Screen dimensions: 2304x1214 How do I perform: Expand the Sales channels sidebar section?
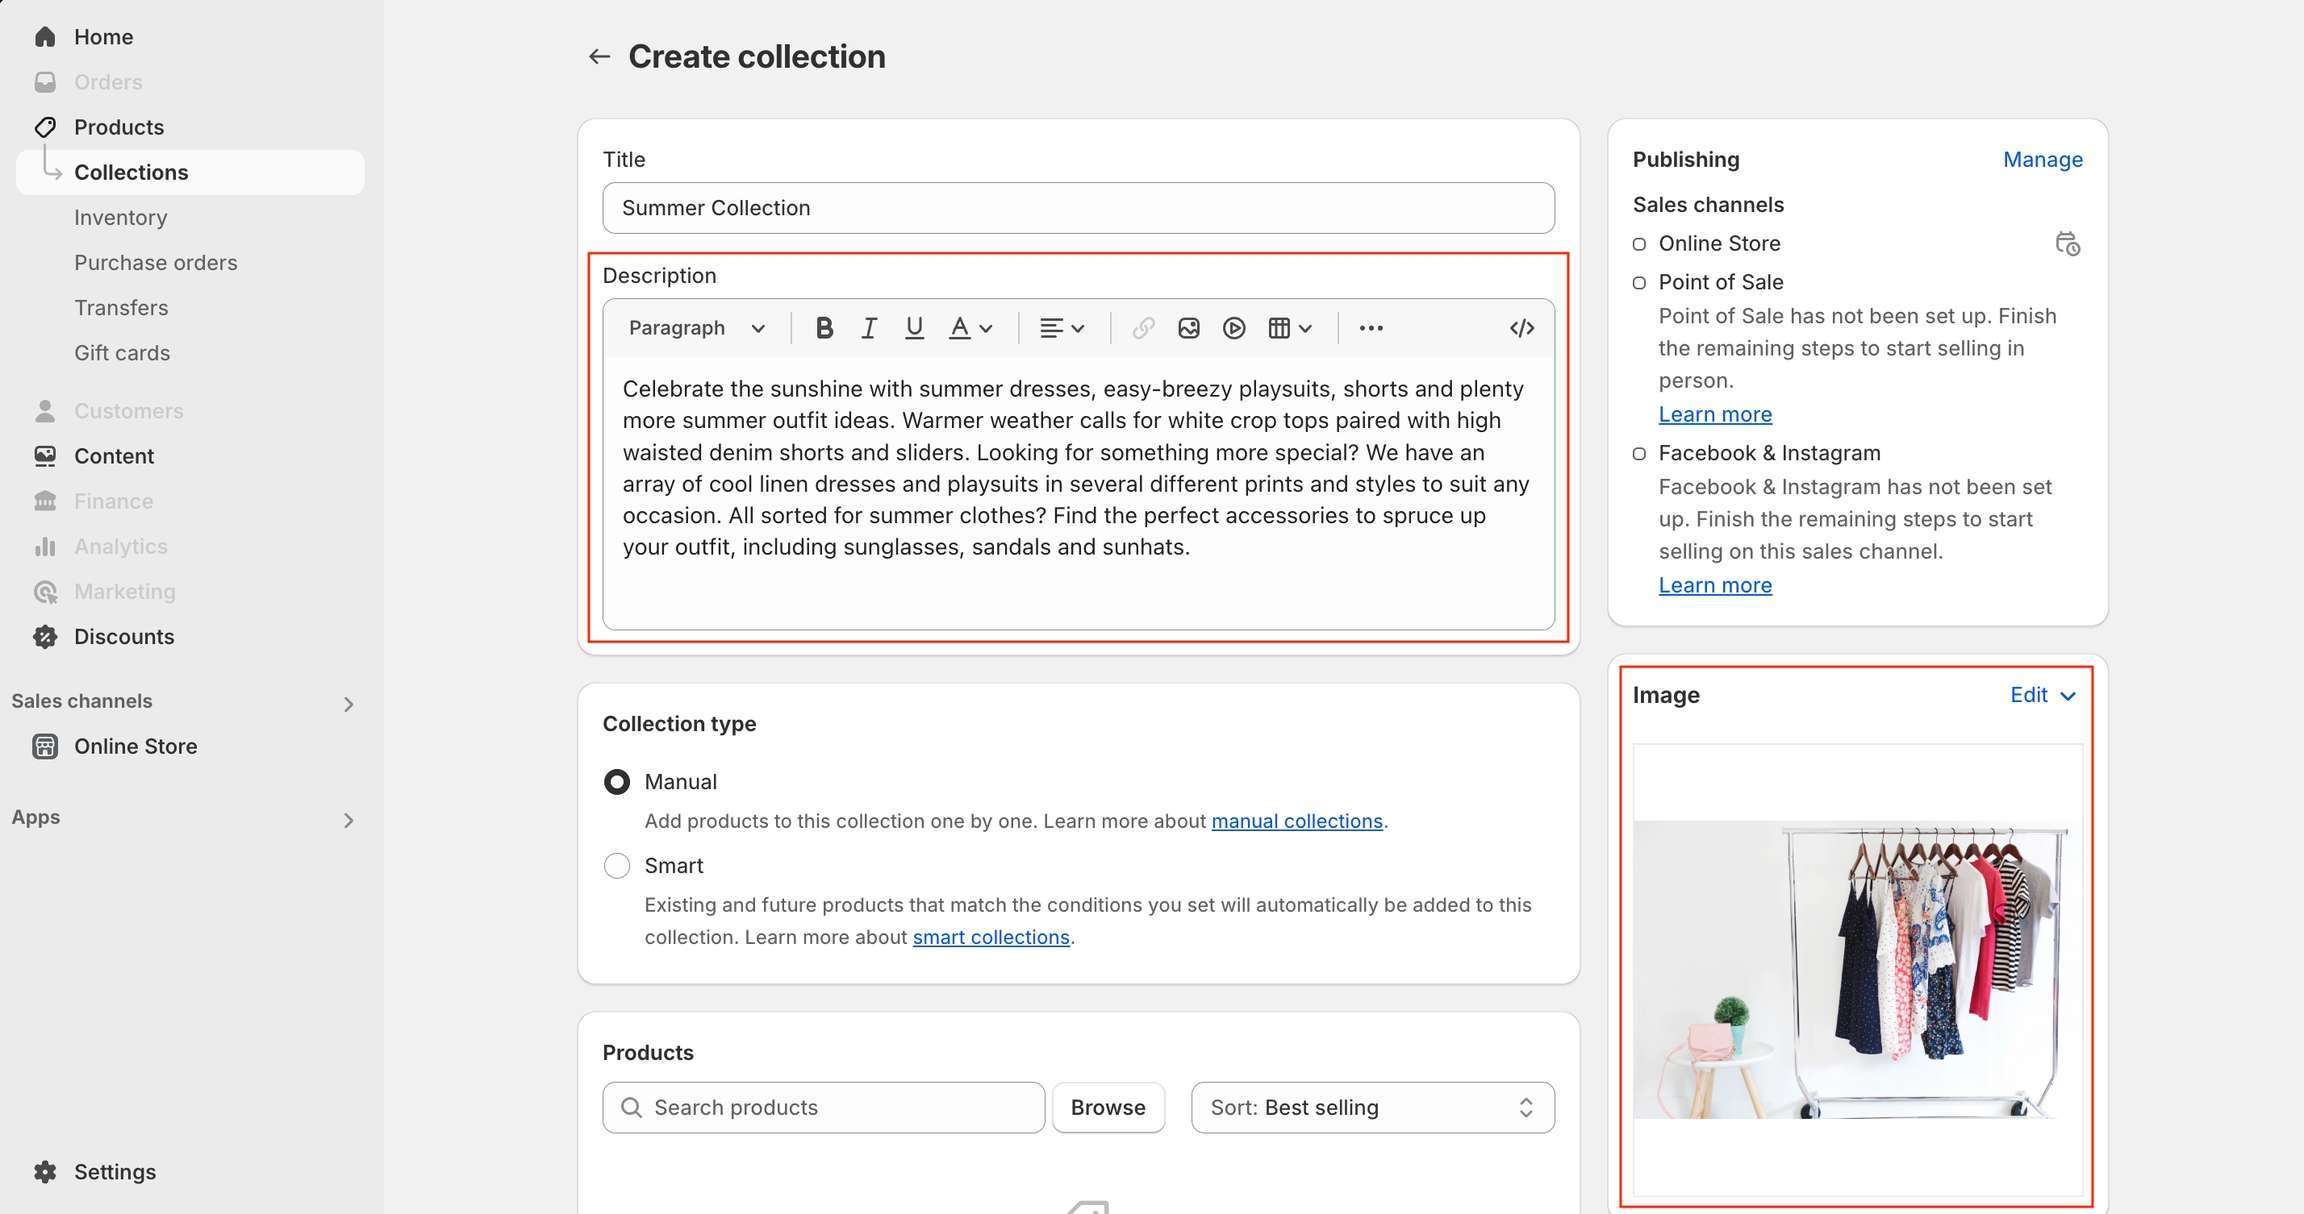pos(348,704)
